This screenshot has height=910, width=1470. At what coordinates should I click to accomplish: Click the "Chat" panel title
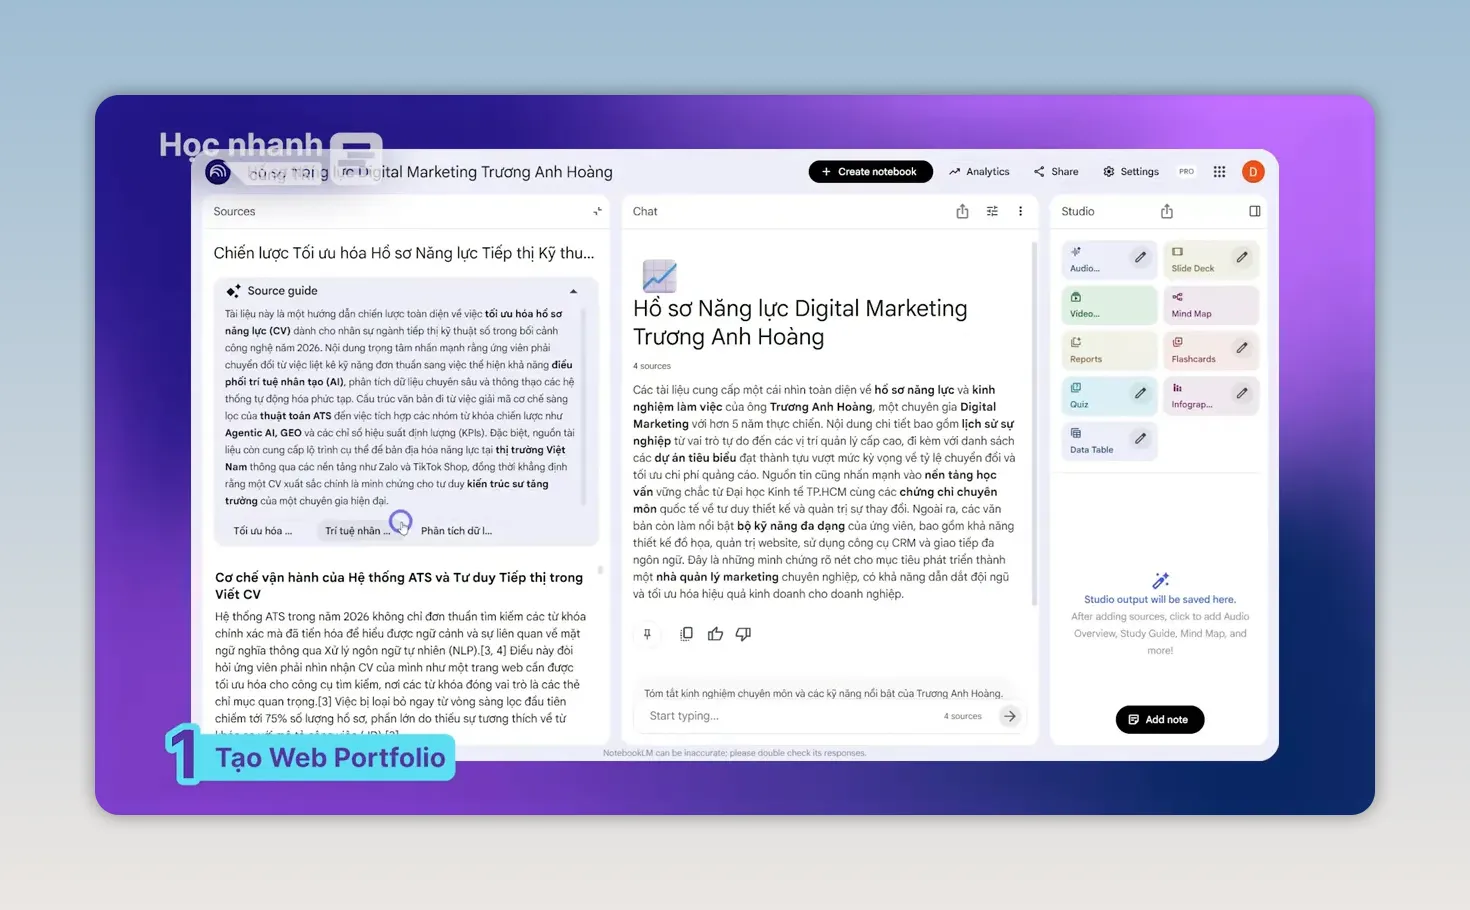[645, 211]
